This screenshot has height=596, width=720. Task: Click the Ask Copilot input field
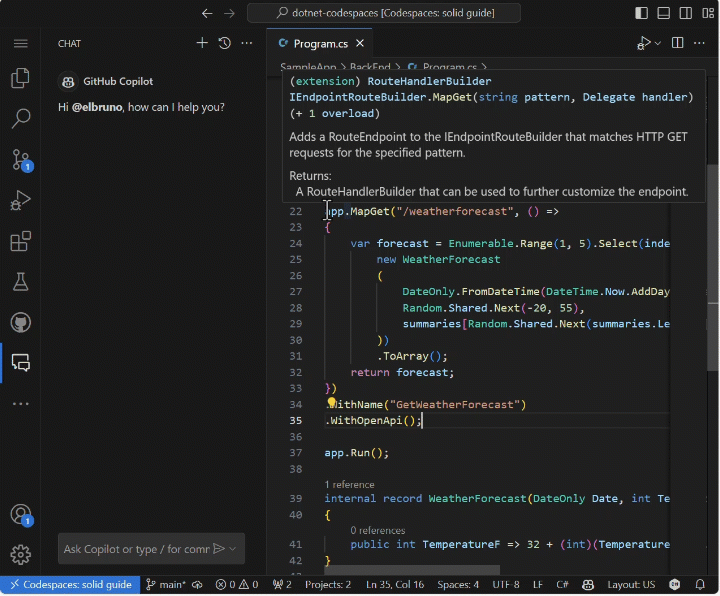pyautogui.click(x=136, y=549)
